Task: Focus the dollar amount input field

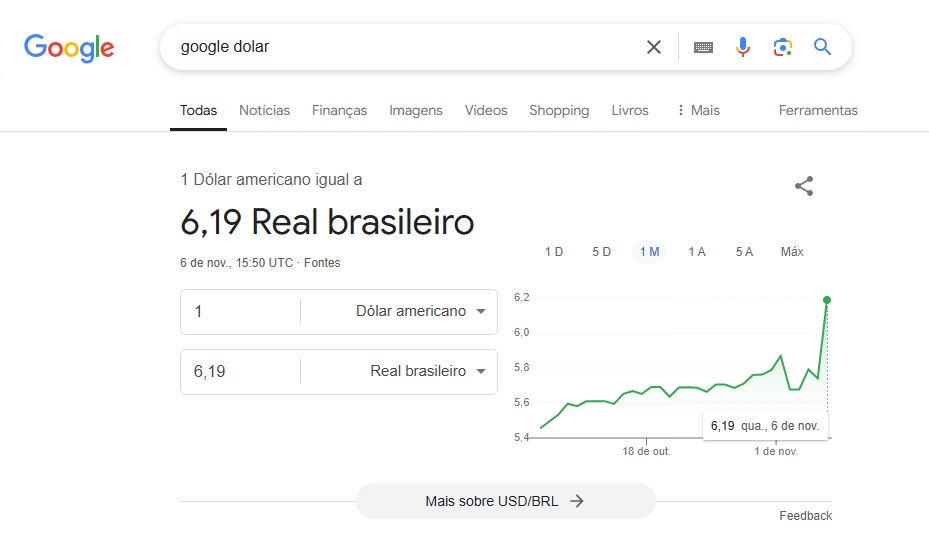Action: coord(240,311)
